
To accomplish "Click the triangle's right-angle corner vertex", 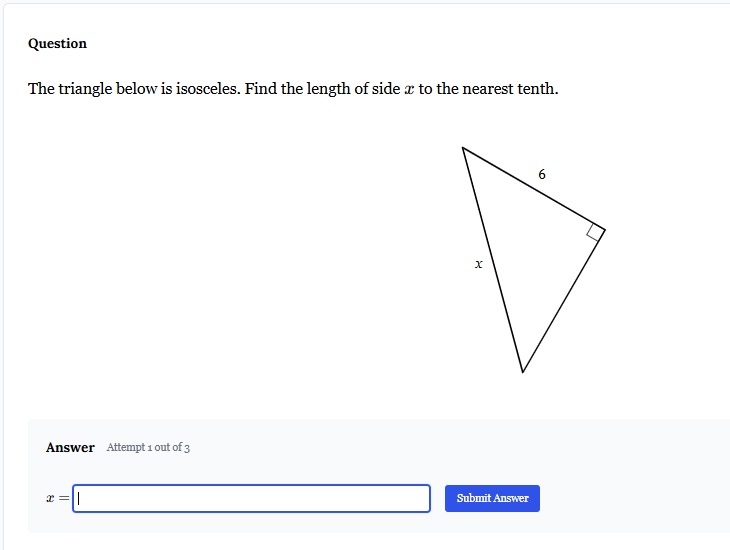I will [x=605, y=230].
